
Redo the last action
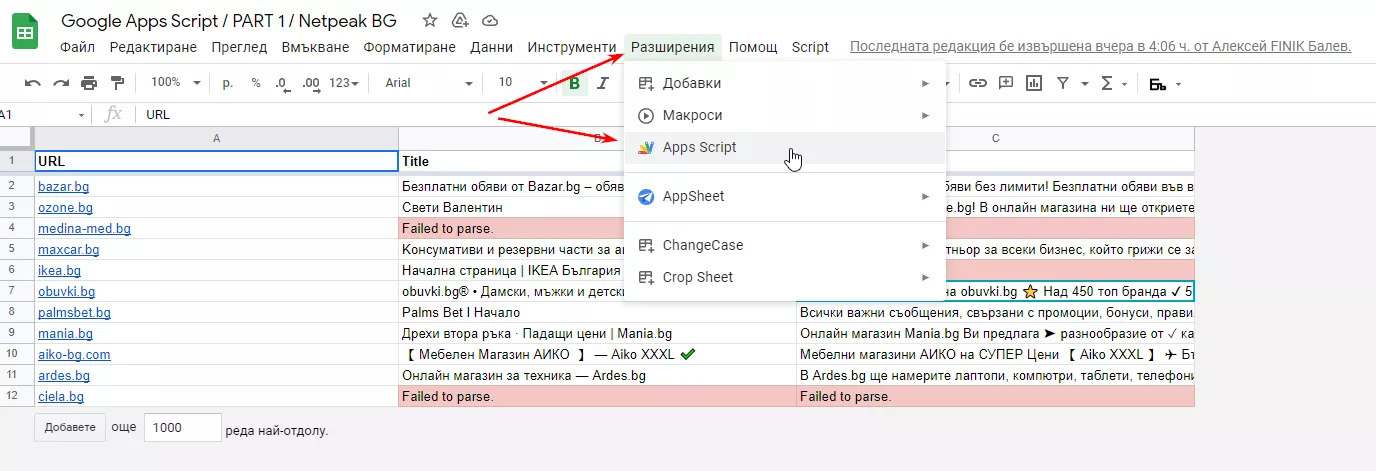pyautogui.click(x=61, y=83)
